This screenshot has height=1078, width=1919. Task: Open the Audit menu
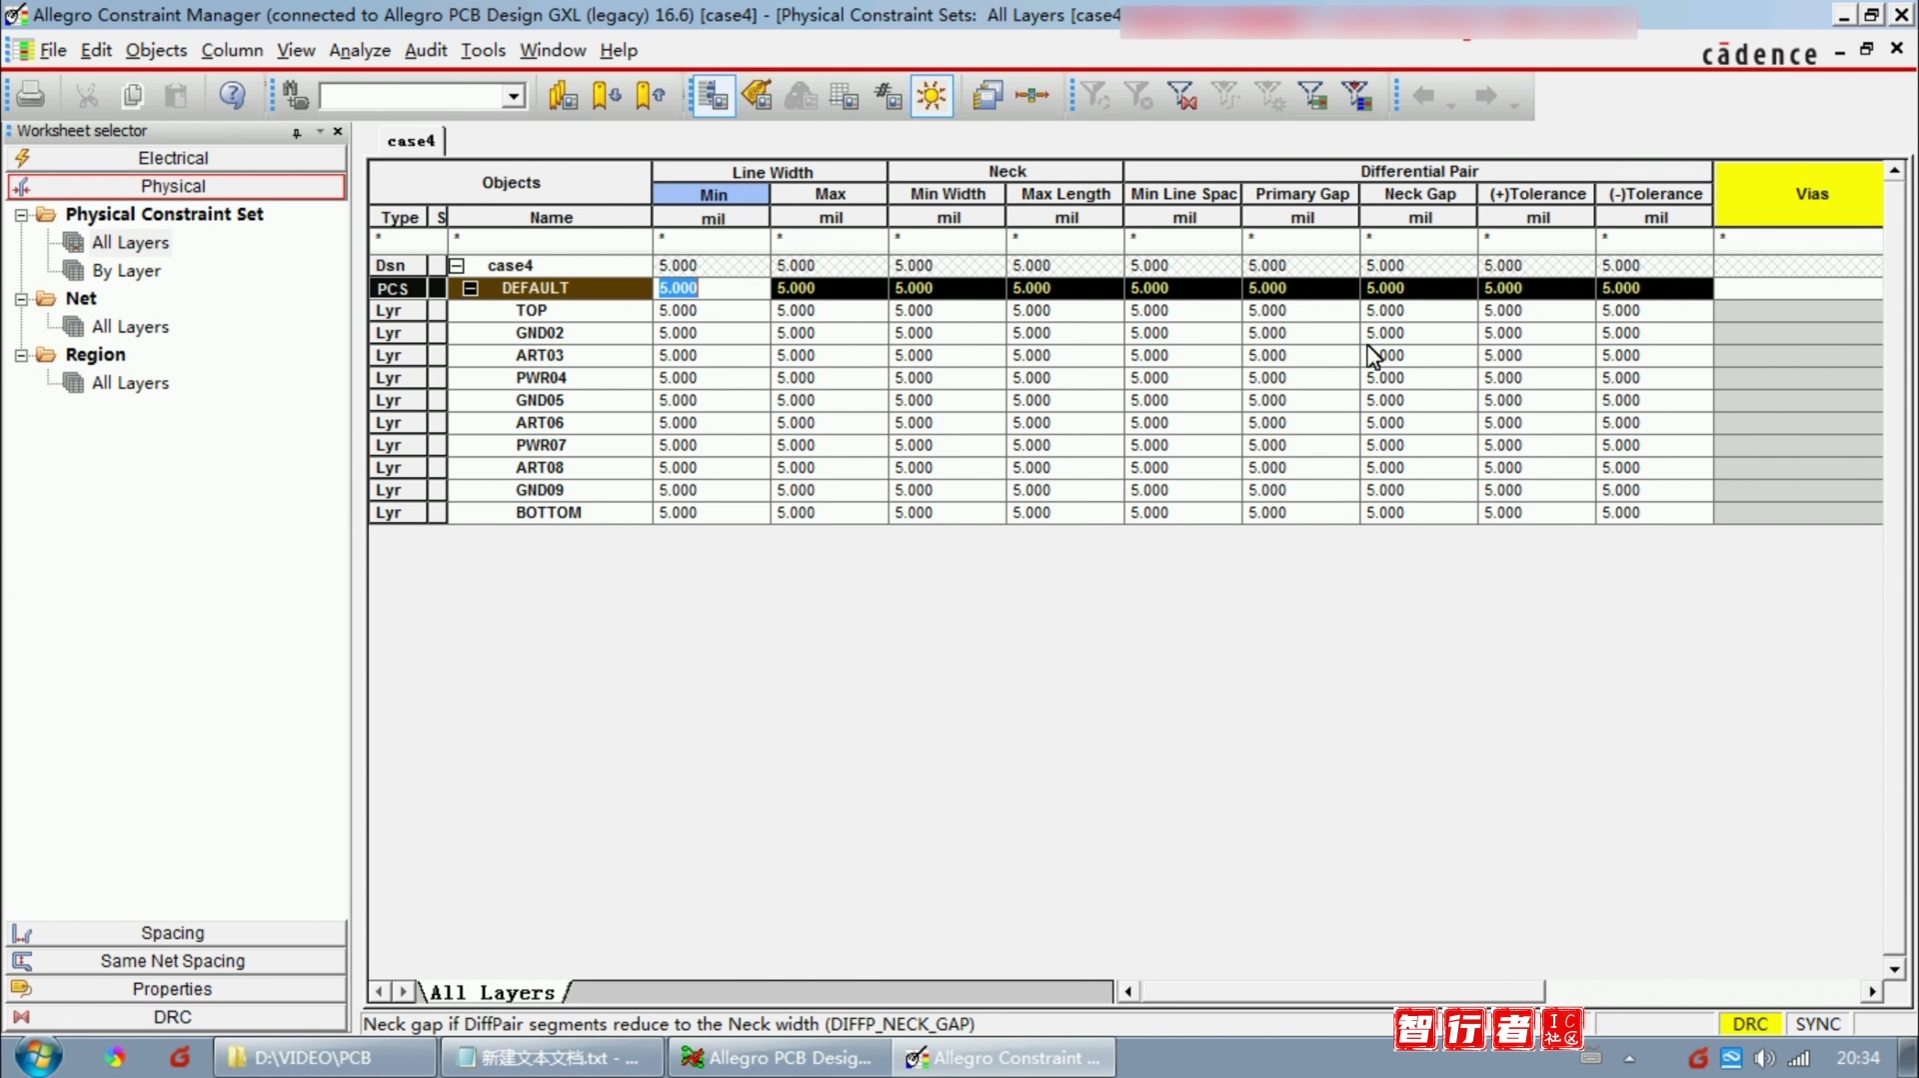[x=425, y=50]
